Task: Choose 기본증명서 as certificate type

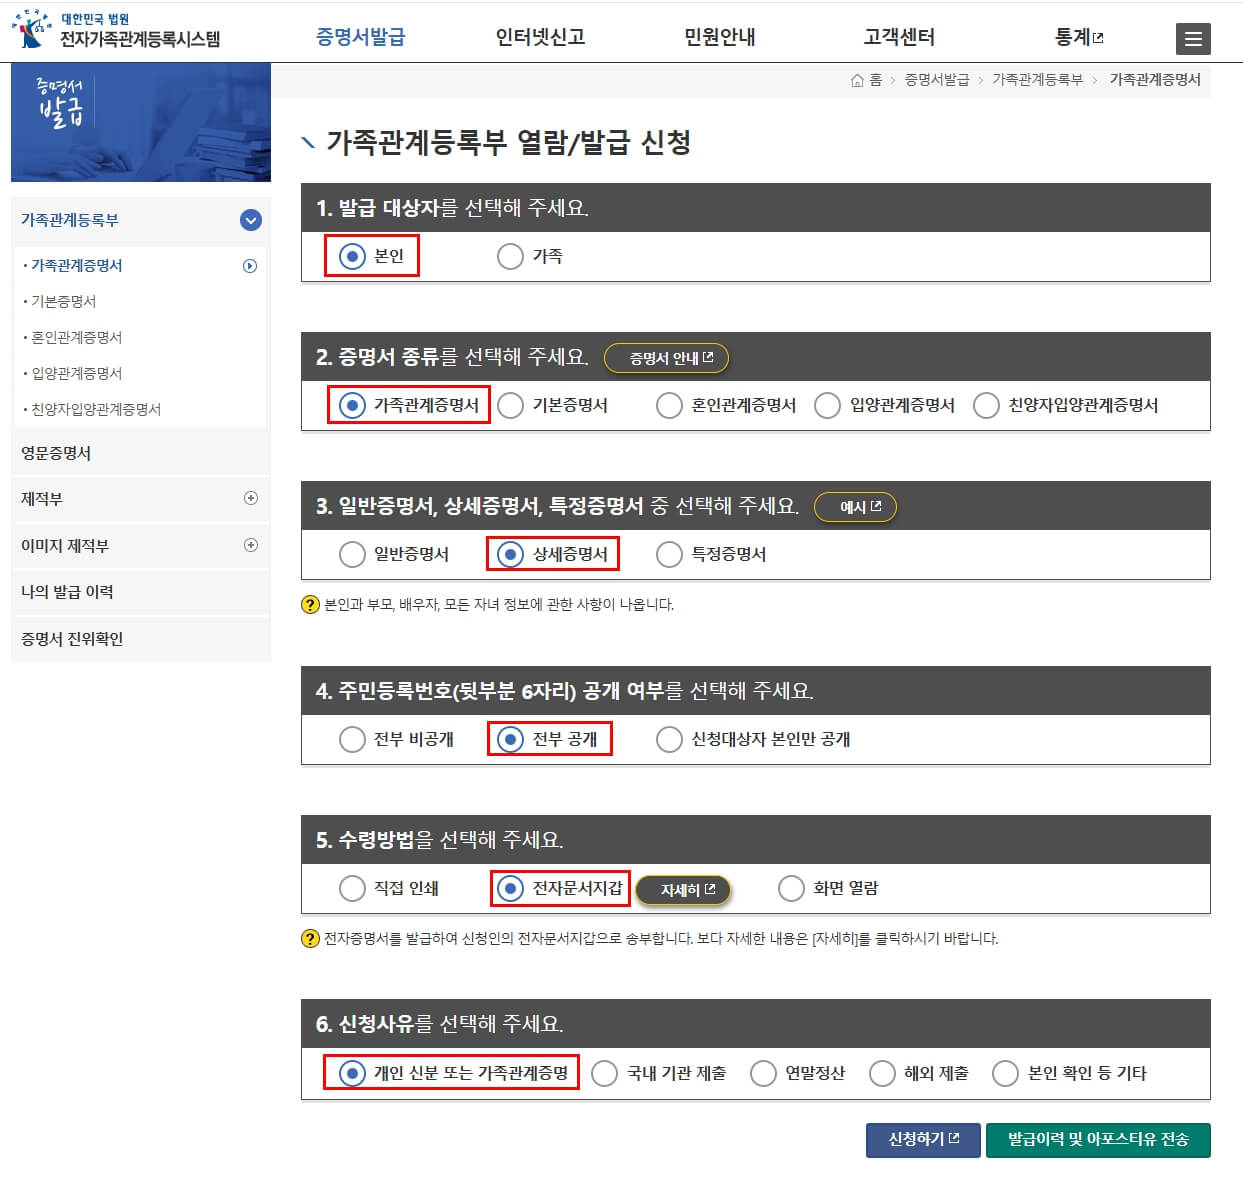Action: click(x=510, y=405)
